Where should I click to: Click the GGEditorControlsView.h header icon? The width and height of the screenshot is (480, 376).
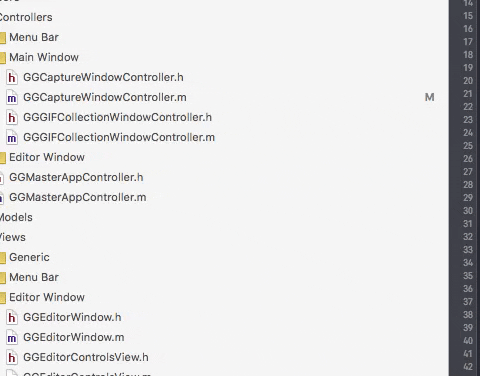tap(12, 357)
